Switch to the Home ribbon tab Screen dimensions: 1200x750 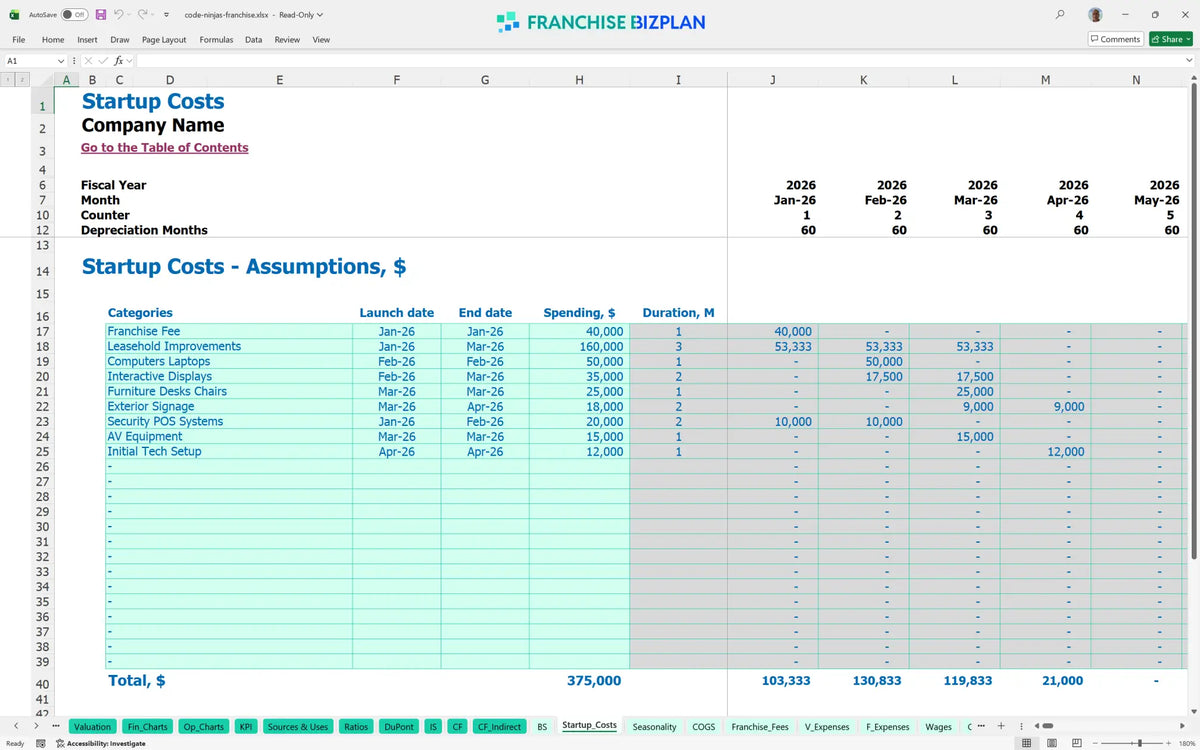click(x=53, y=40)
